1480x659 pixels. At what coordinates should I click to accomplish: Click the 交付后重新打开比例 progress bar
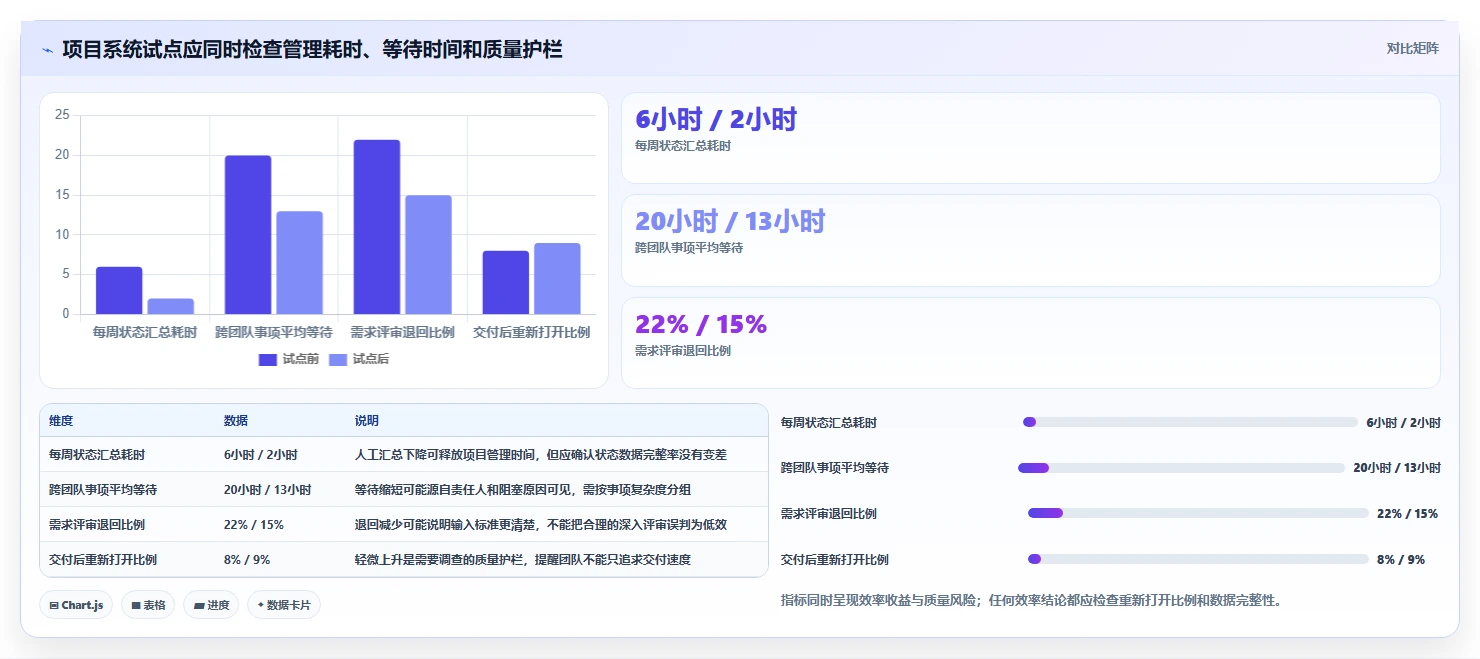1198,559
